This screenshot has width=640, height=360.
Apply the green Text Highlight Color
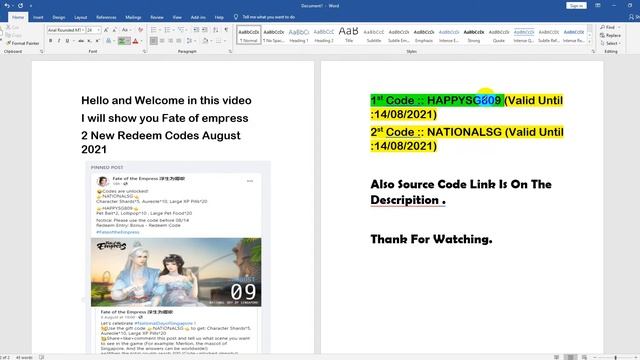click(x=122, y=41)
